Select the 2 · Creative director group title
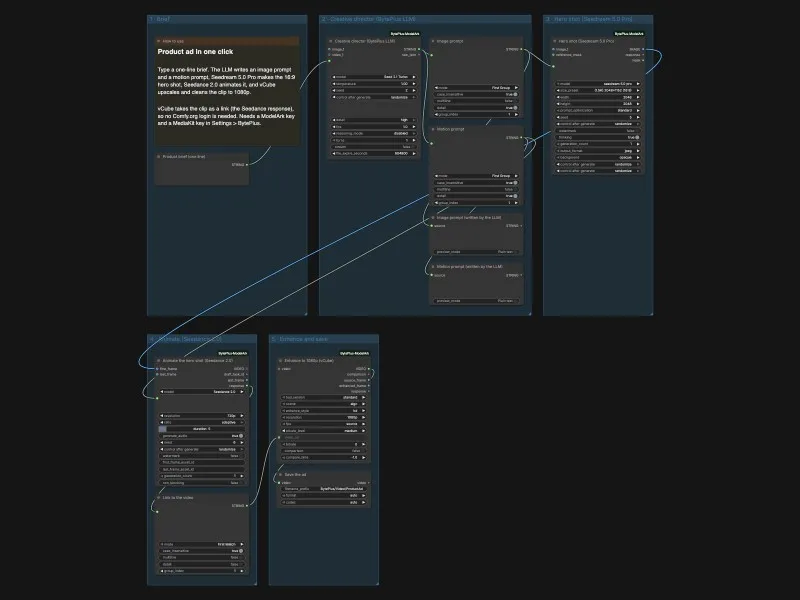 click(368, 19)
